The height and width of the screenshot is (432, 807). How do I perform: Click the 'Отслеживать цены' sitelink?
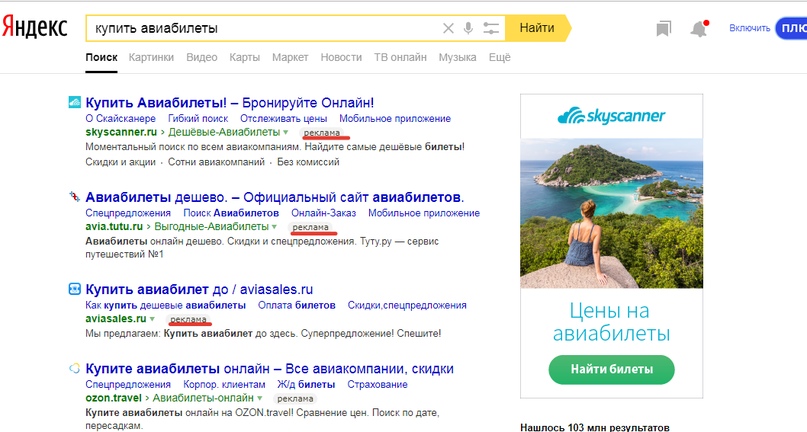pyautogui.click(x=284, y=118)
